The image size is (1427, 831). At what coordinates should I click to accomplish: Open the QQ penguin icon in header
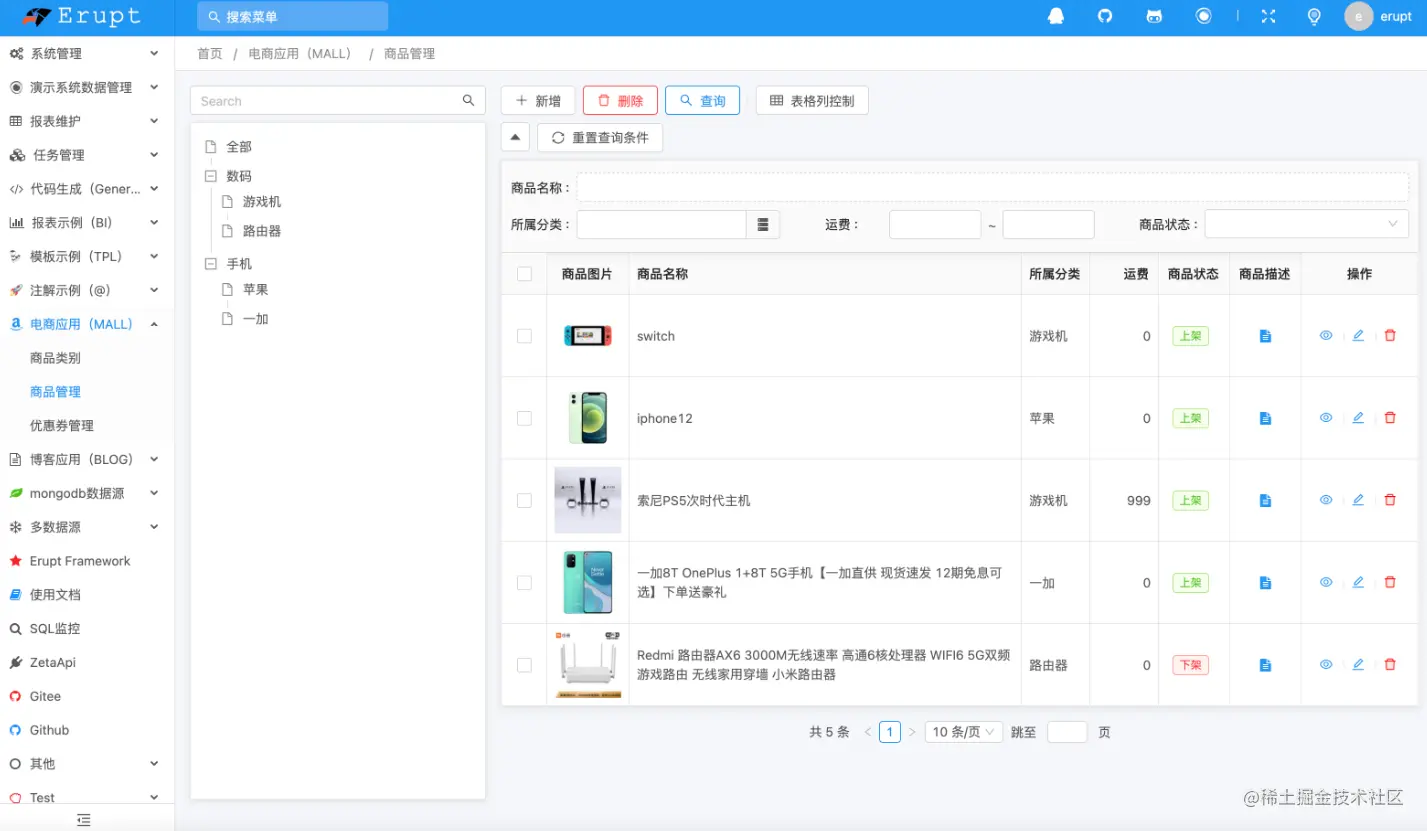1056,16
